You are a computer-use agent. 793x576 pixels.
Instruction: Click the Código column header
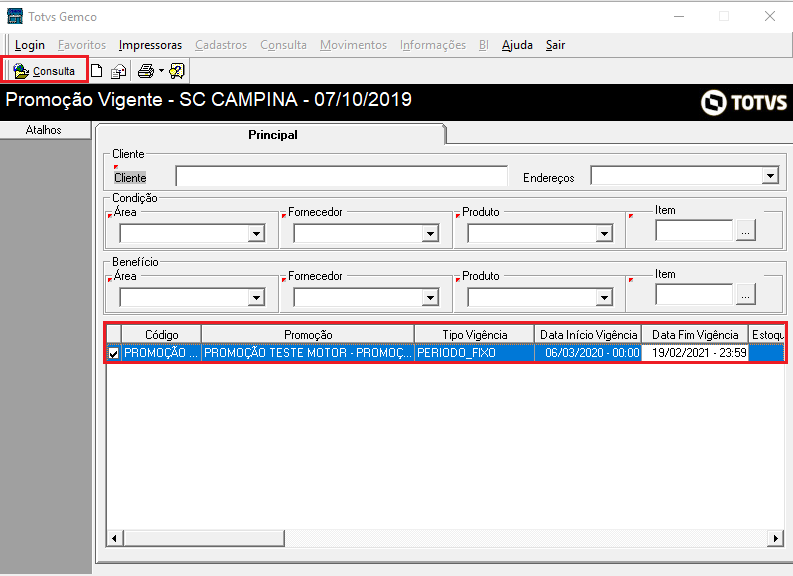click(x=161, y=335)
